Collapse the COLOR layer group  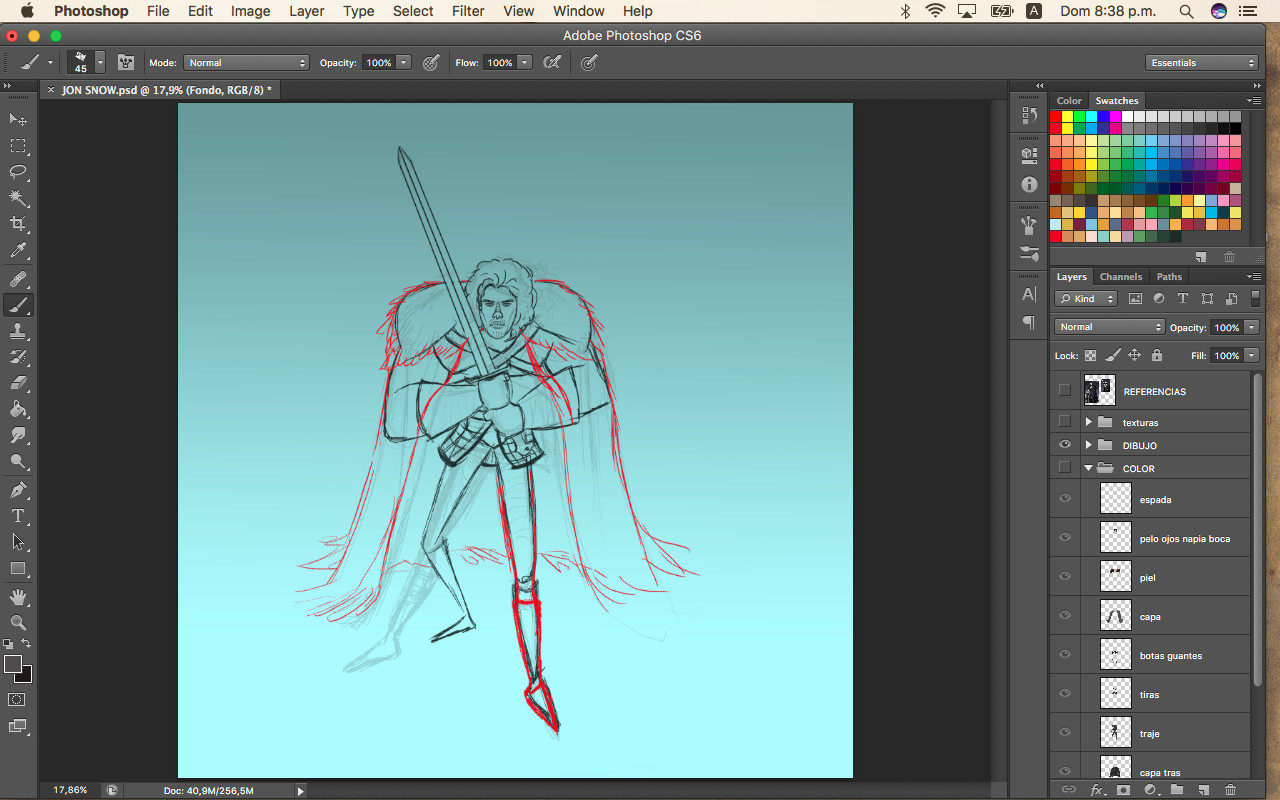click(x=1088, y=468)
